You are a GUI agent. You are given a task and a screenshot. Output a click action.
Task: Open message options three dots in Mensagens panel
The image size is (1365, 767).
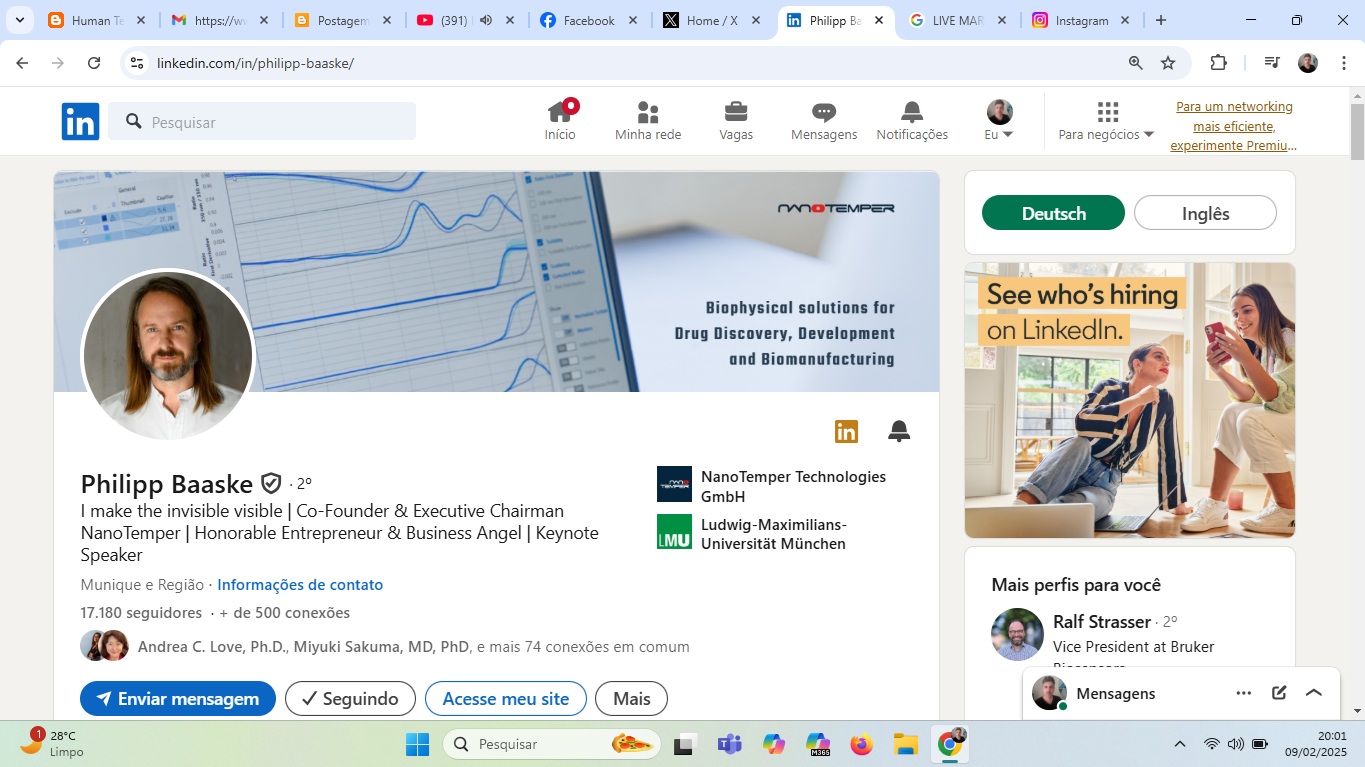point(1243,693)
